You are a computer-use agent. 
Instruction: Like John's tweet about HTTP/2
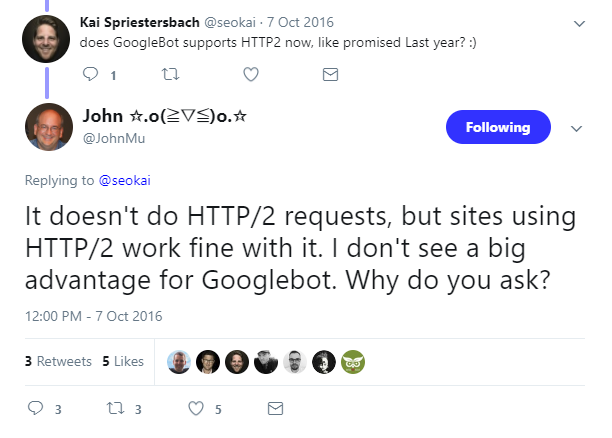click(195, 408)
